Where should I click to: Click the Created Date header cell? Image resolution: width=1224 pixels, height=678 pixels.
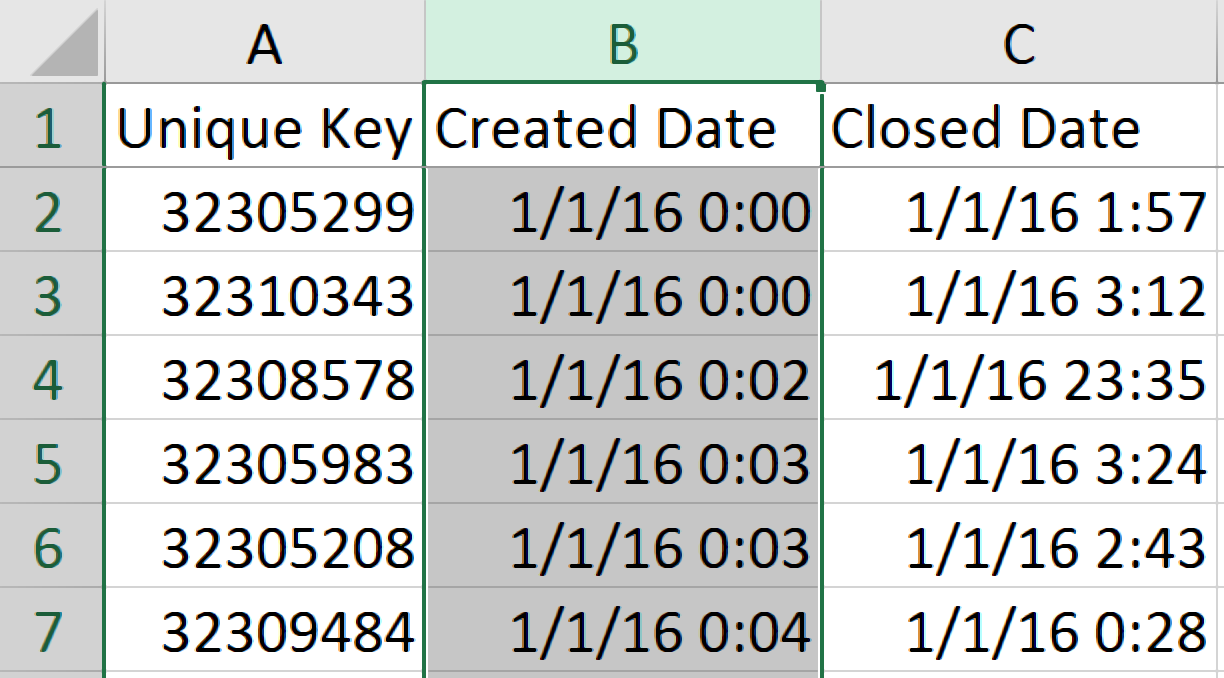(623, 126)
